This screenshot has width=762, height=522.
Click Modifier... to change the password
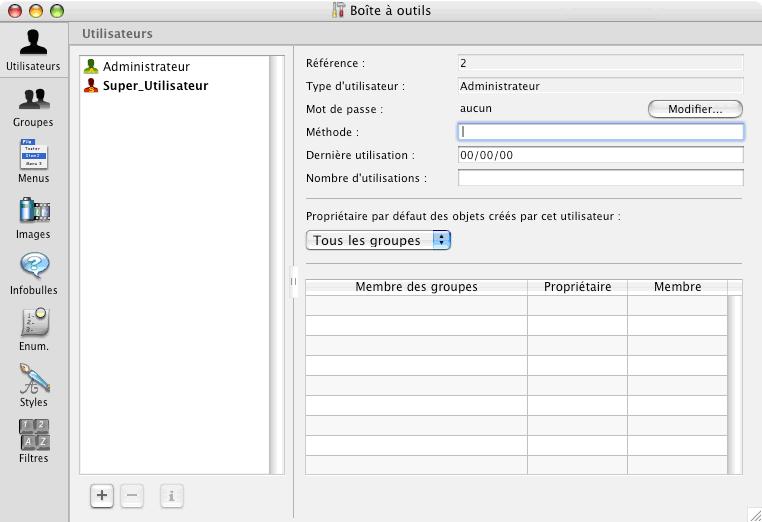[695, 109]
